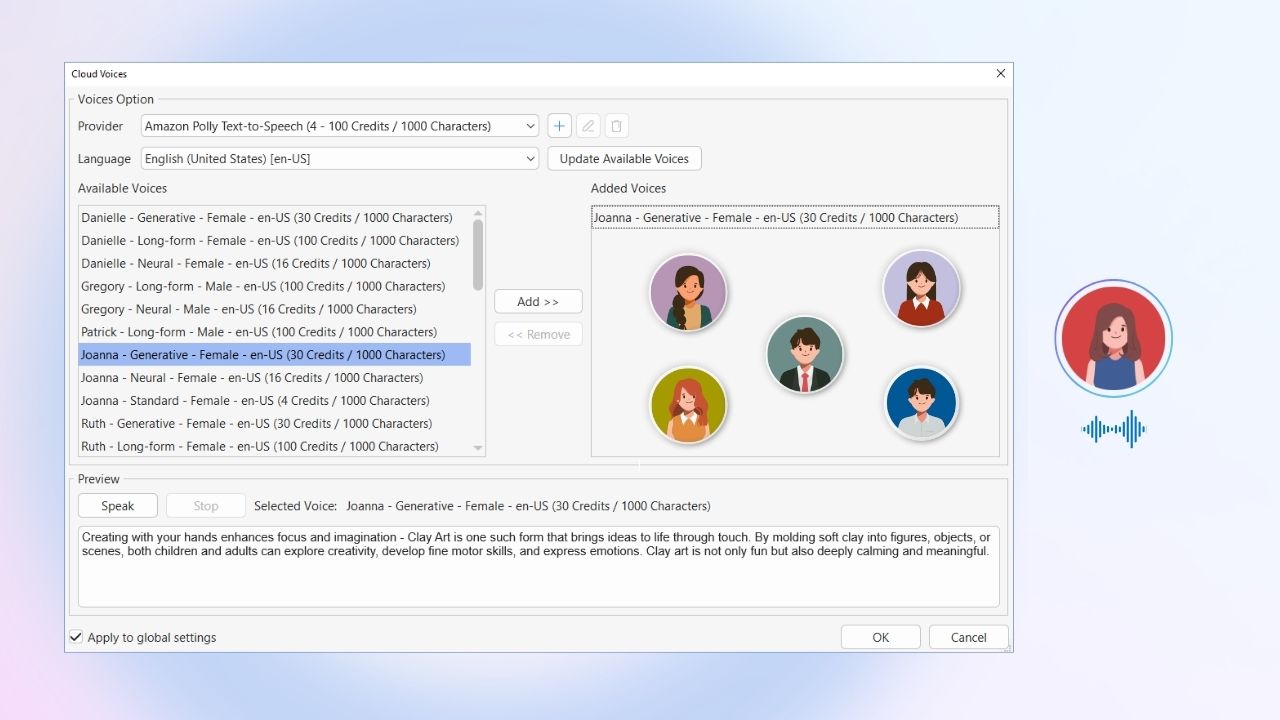The image size is (1280, 720).
Task: Click the add provider plus icon
Action: [x=559, y=126]
